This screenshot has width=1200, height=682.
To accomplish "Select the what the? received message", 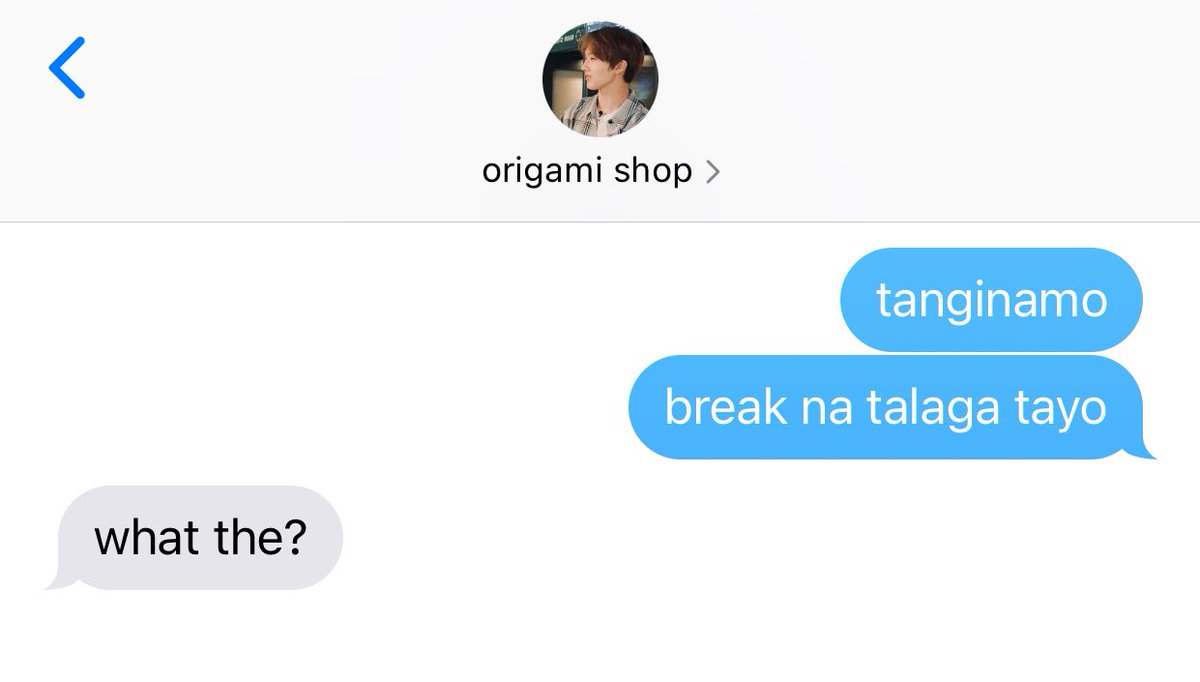I will tap(200, 538).
